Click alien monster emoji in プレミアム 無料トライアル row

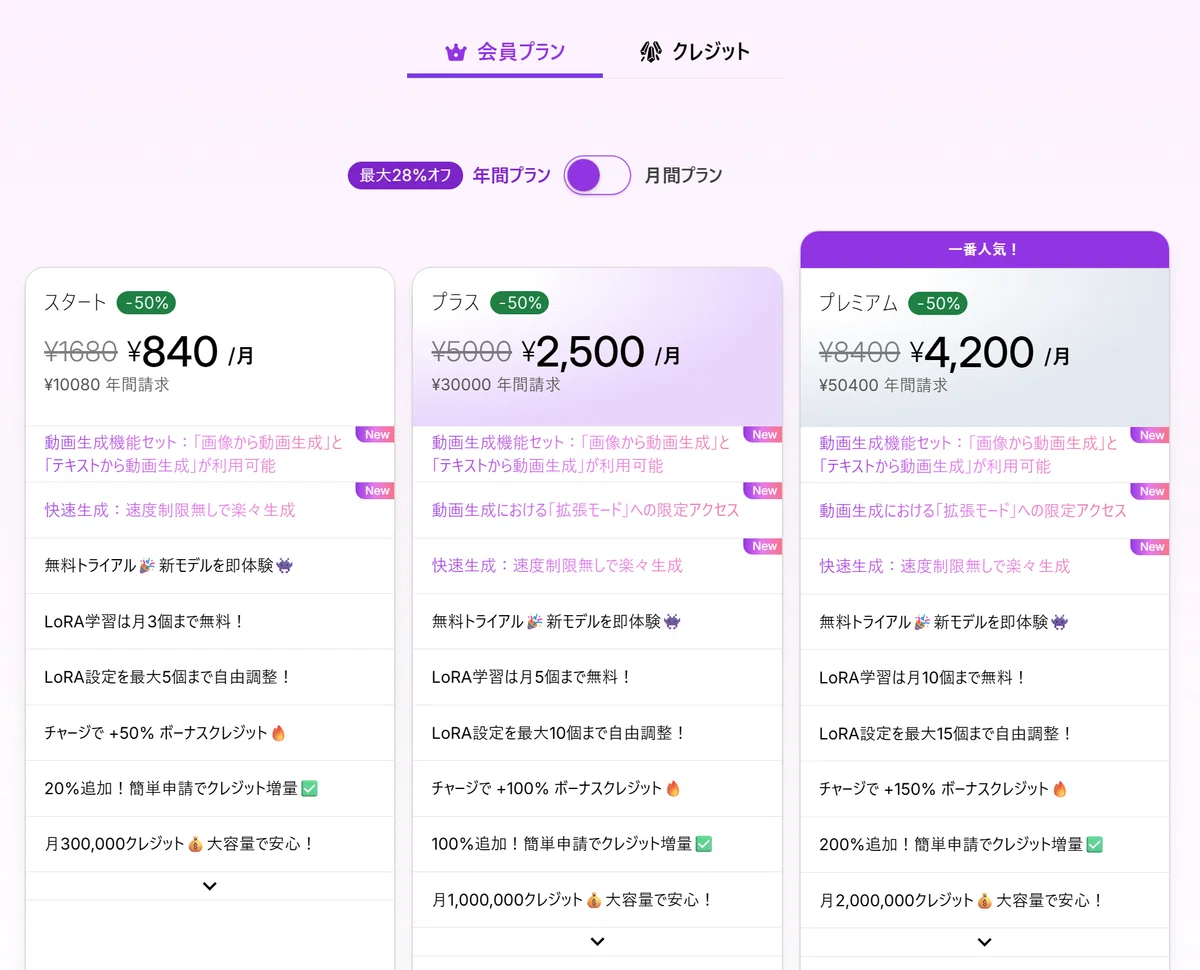(x=1059, y=622)
